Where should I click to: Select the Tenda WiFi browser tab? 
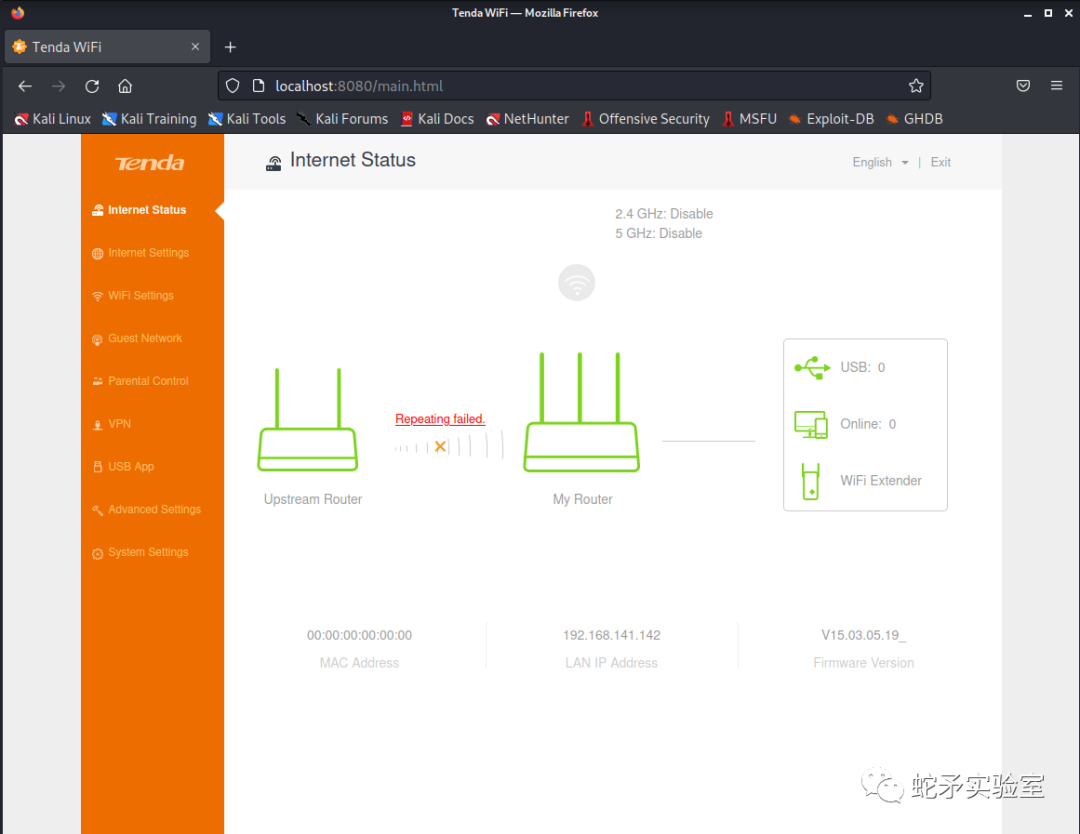pyautogui.click(x=107, y=47)
